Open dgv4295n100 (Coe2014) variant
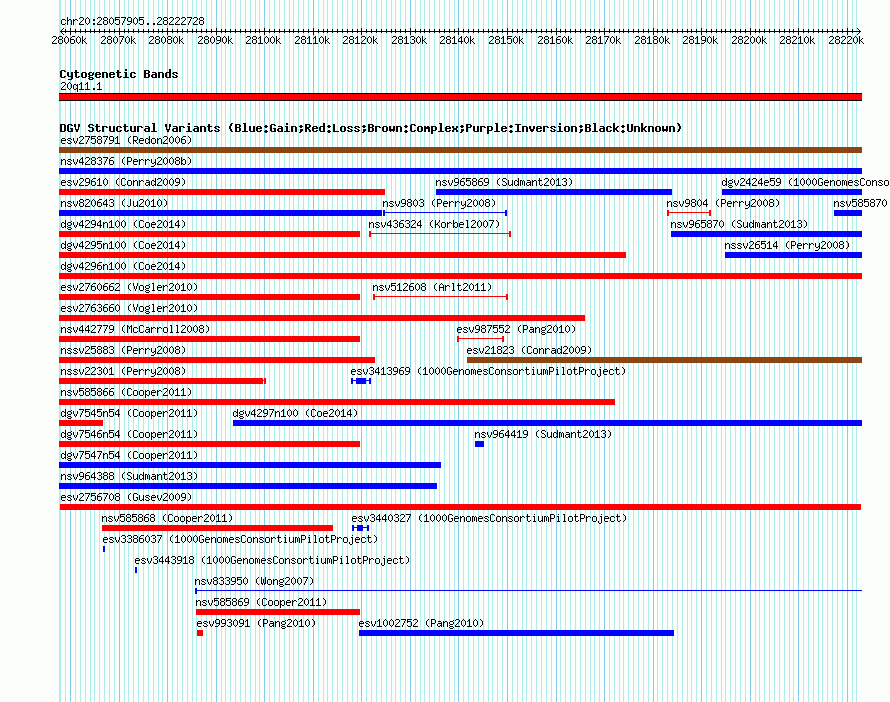The height and width of the screenshot is (702, 890). (x=123, y=245)
